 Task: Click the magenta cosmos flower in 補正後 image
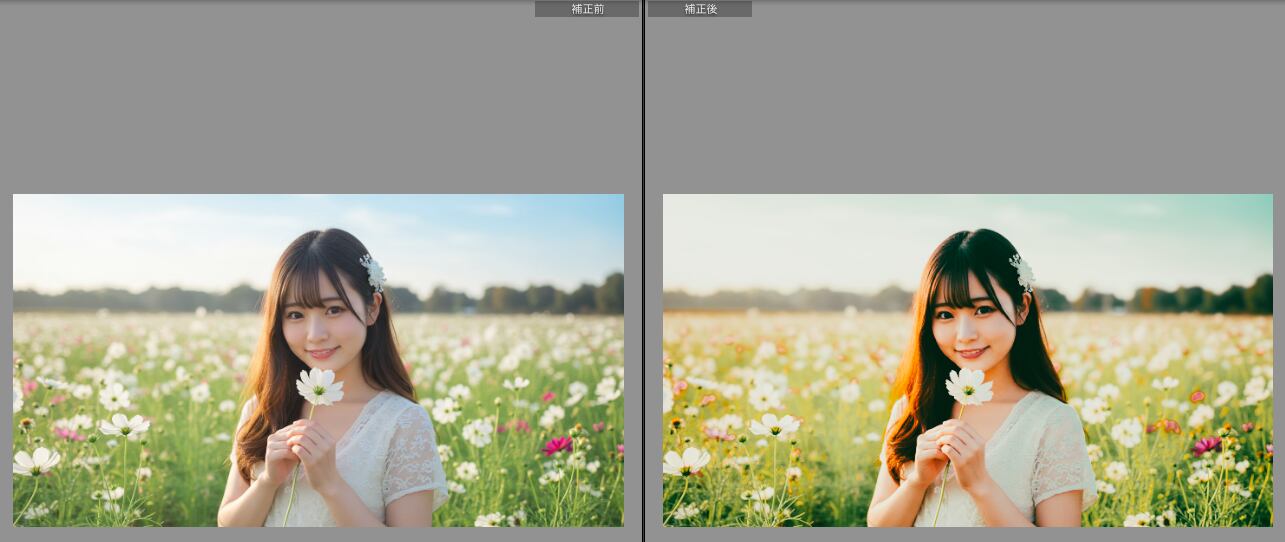(x=1206, y=445)
